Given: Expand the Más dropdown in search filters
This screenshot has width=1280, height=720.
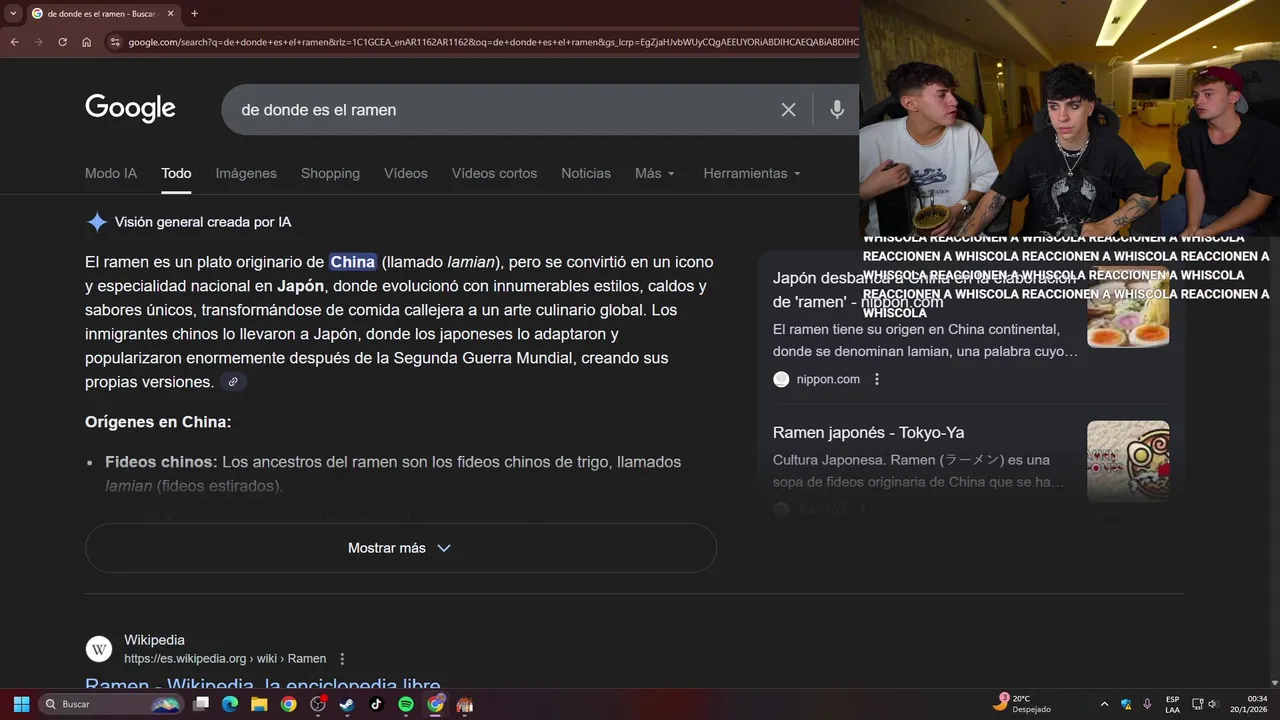Looking at the screenshot, I should click(655, 173).
